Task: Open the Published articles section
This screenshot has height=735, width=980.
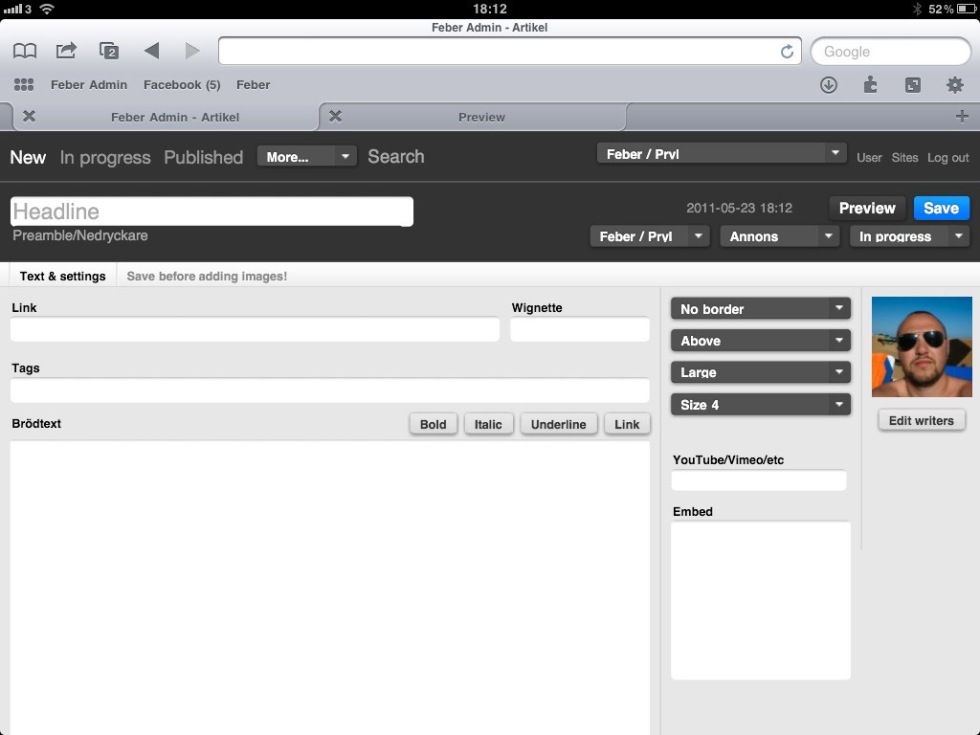Action: tap(203, 157)
